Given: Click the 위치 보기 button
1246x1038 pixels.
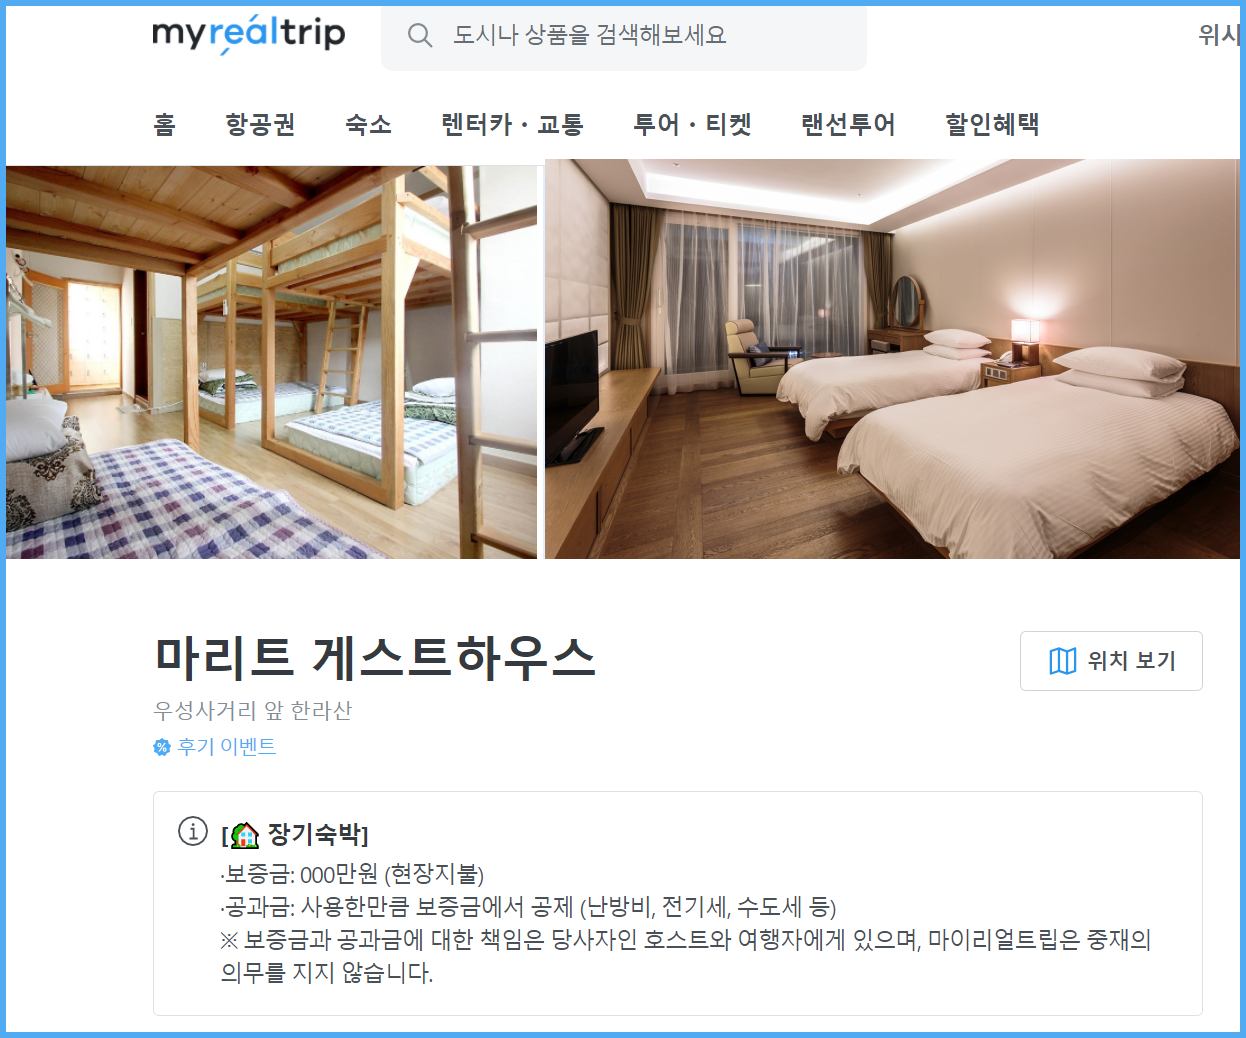Looking at the screenshot, I should coord(1111,661).
